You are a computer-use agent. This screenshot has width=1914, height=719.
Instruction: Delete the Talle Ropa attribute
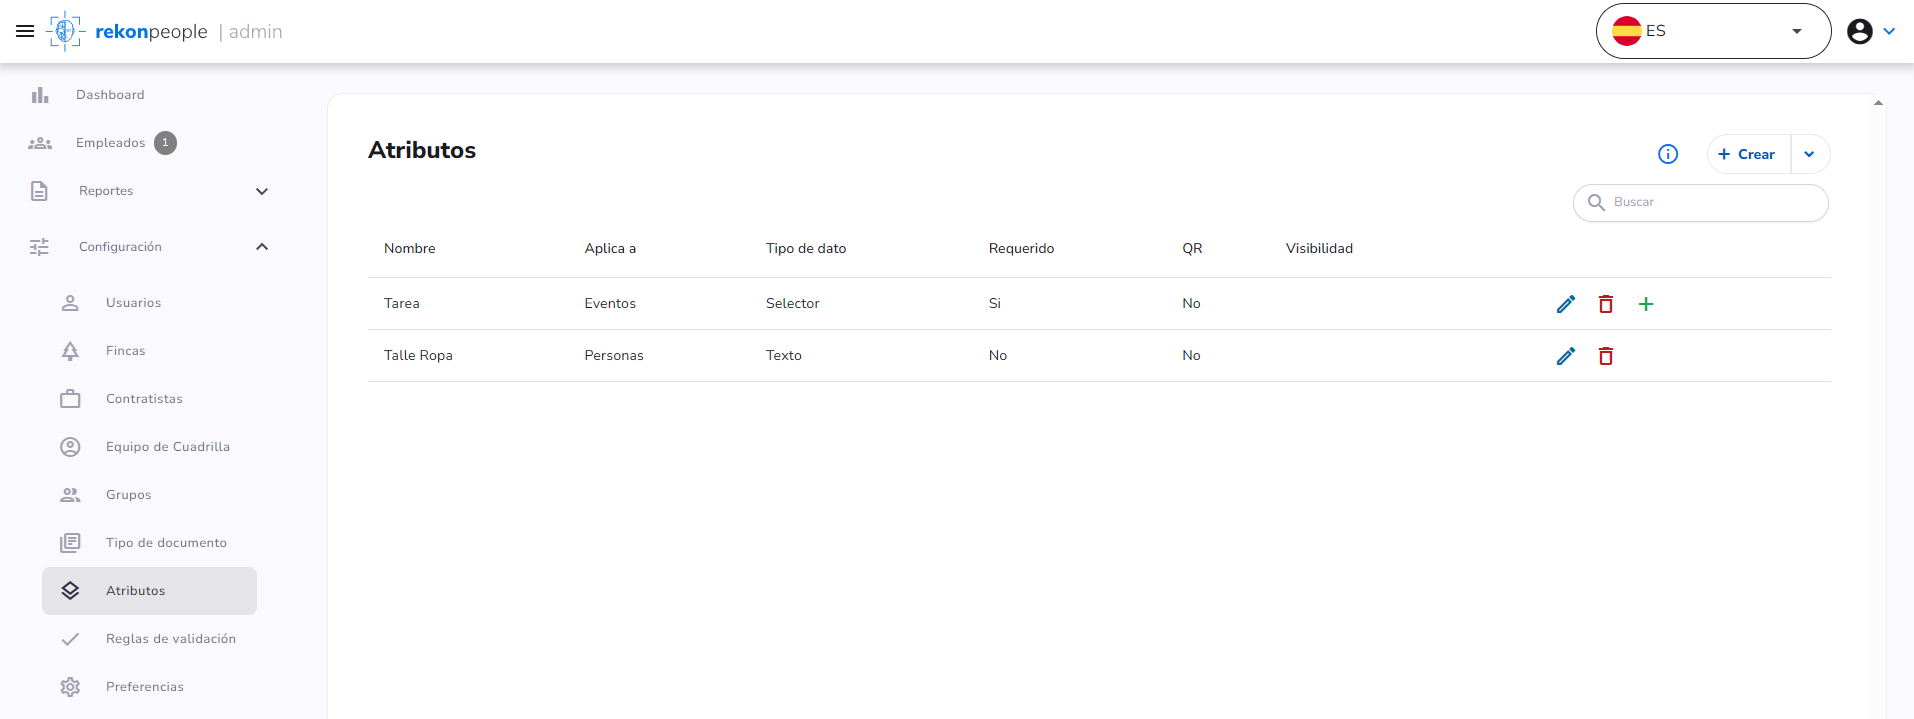point(1606,356)
